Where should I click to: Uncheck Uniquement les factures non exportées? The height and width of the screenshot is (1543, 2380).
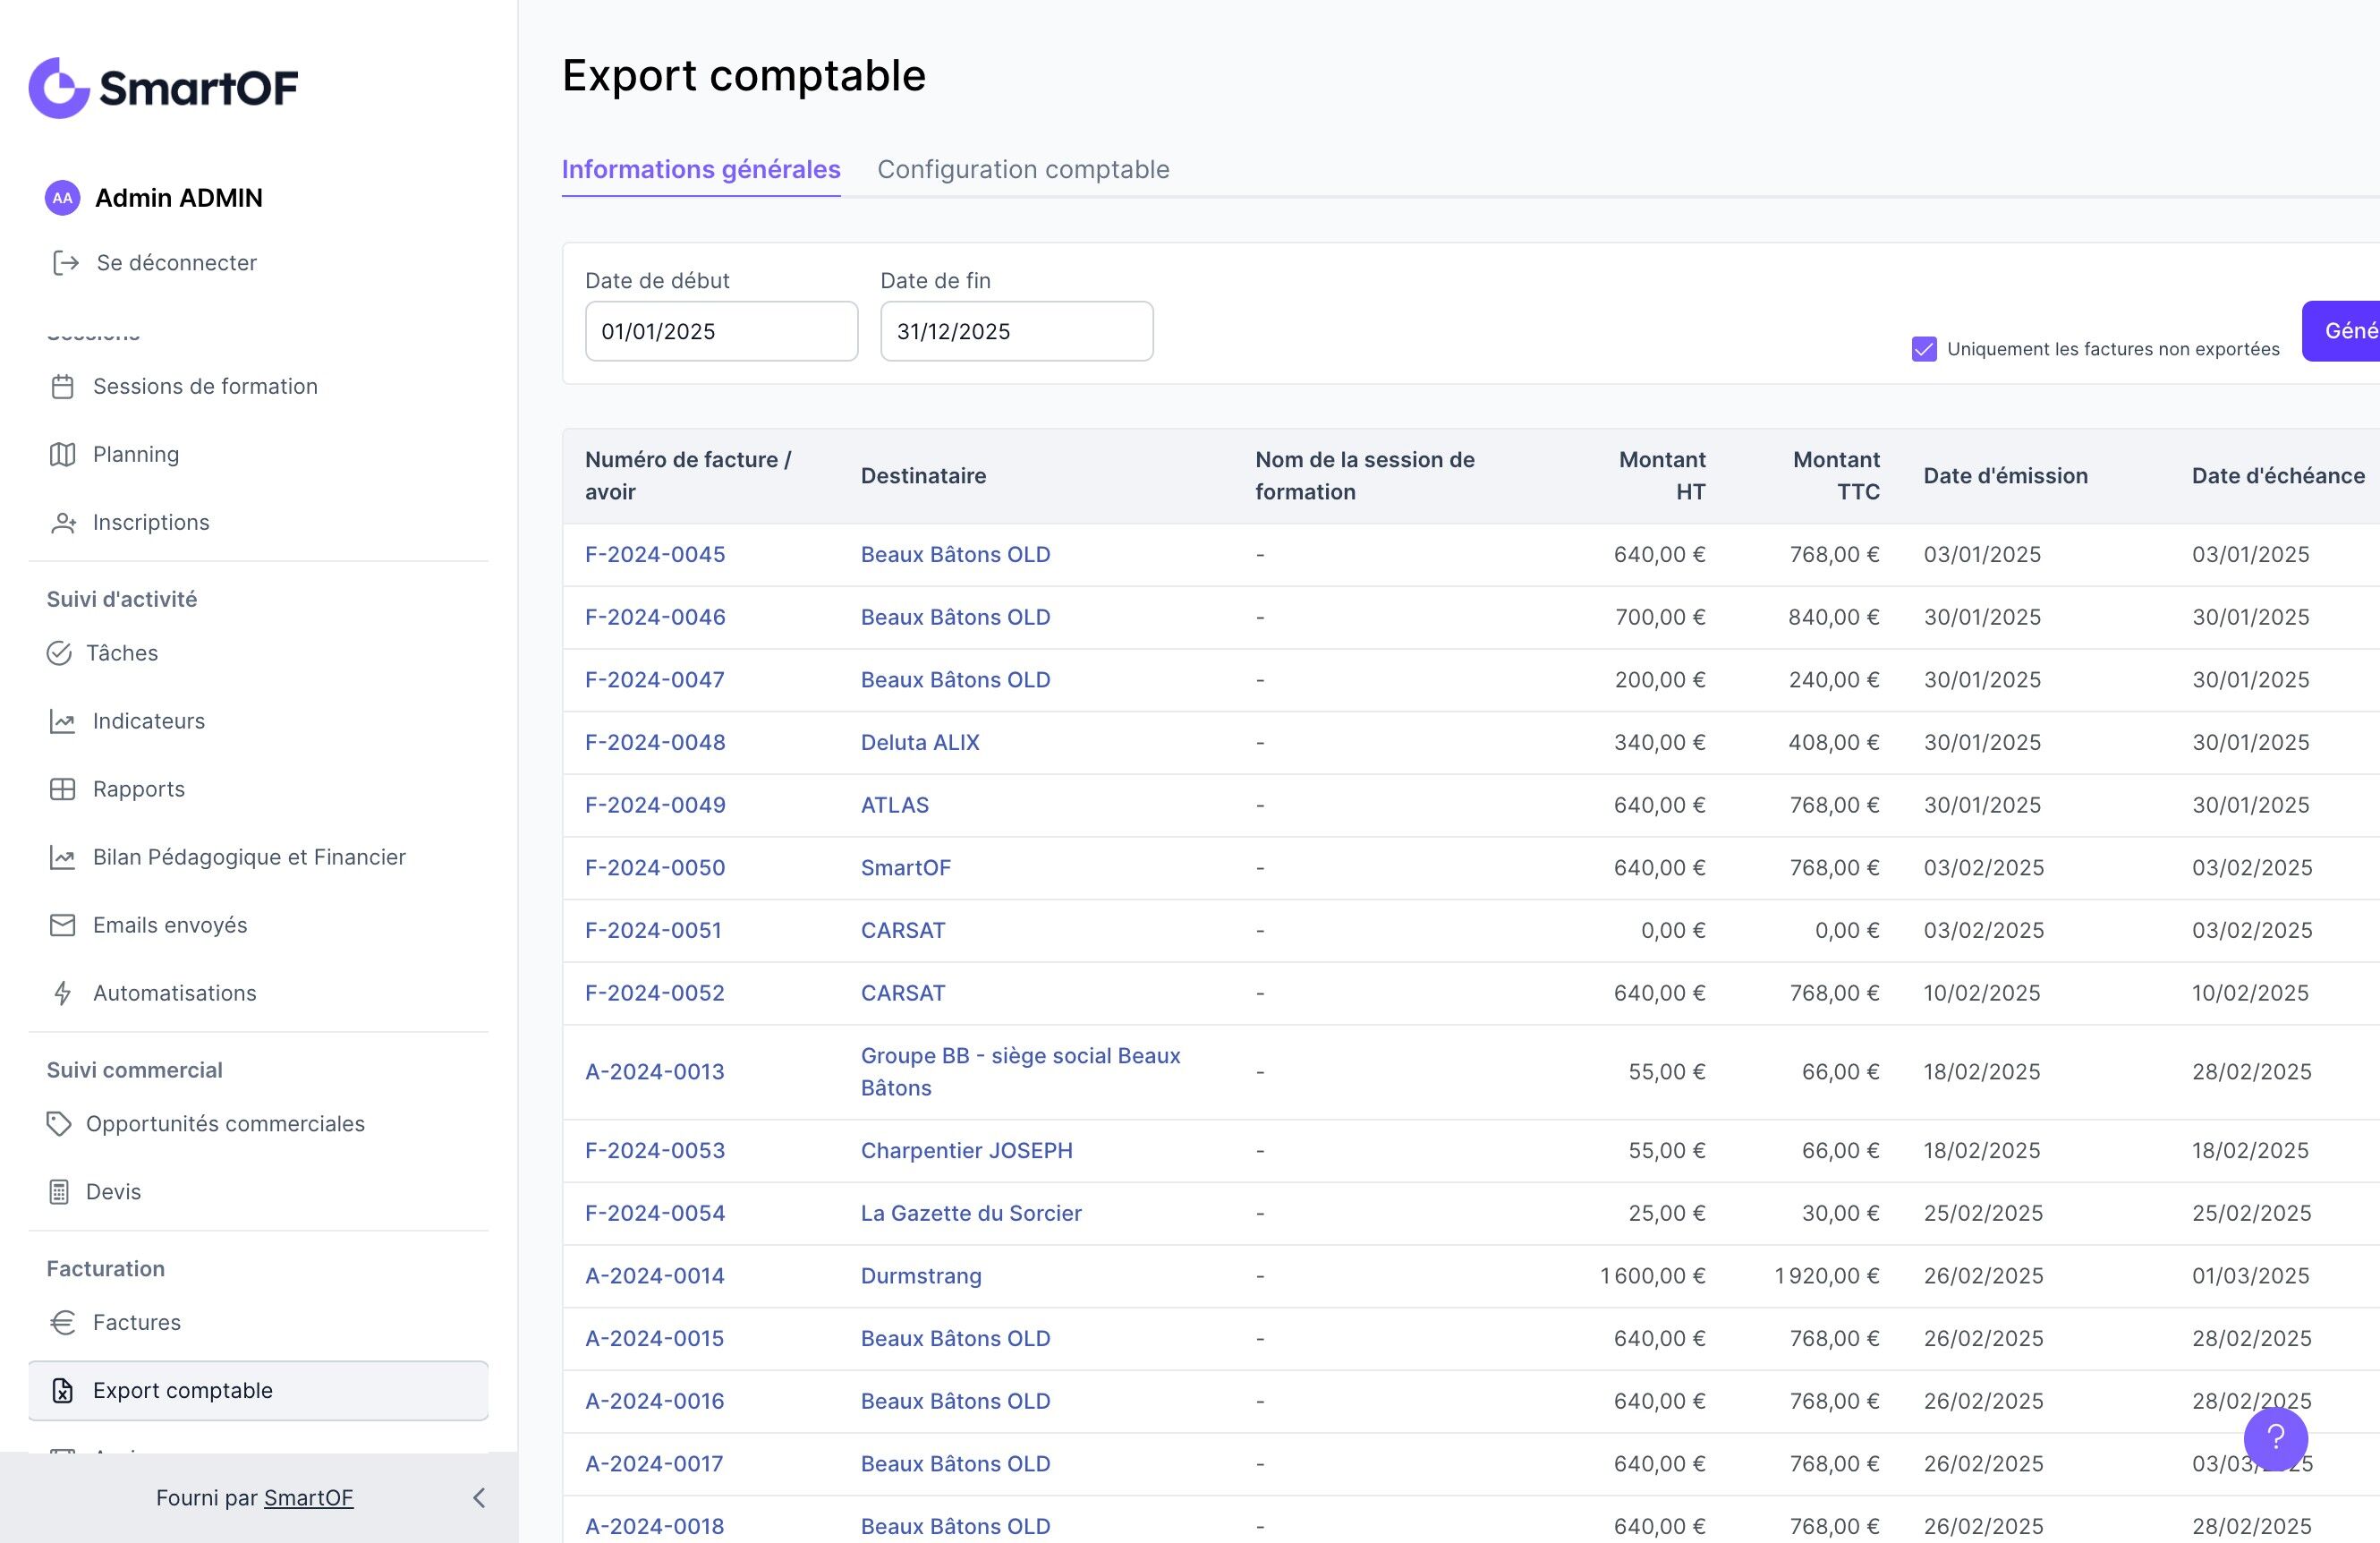tap(1923, 349)
